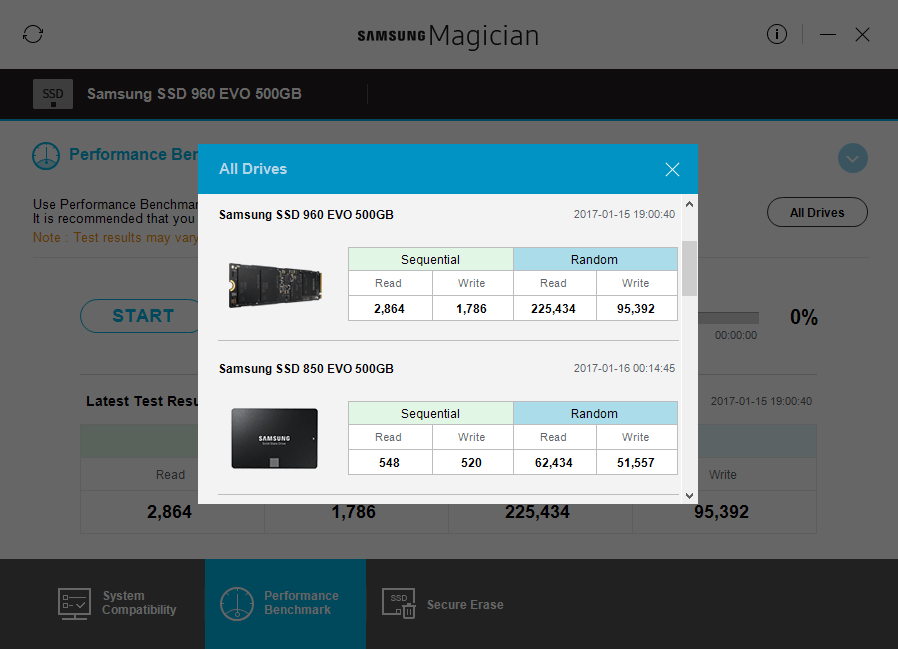The width and height of the screenshot is (898, 649).
Task: Click the 2017-01-15 19:00:40 timestamp in the dialog
Action: [x=624, y=214]
